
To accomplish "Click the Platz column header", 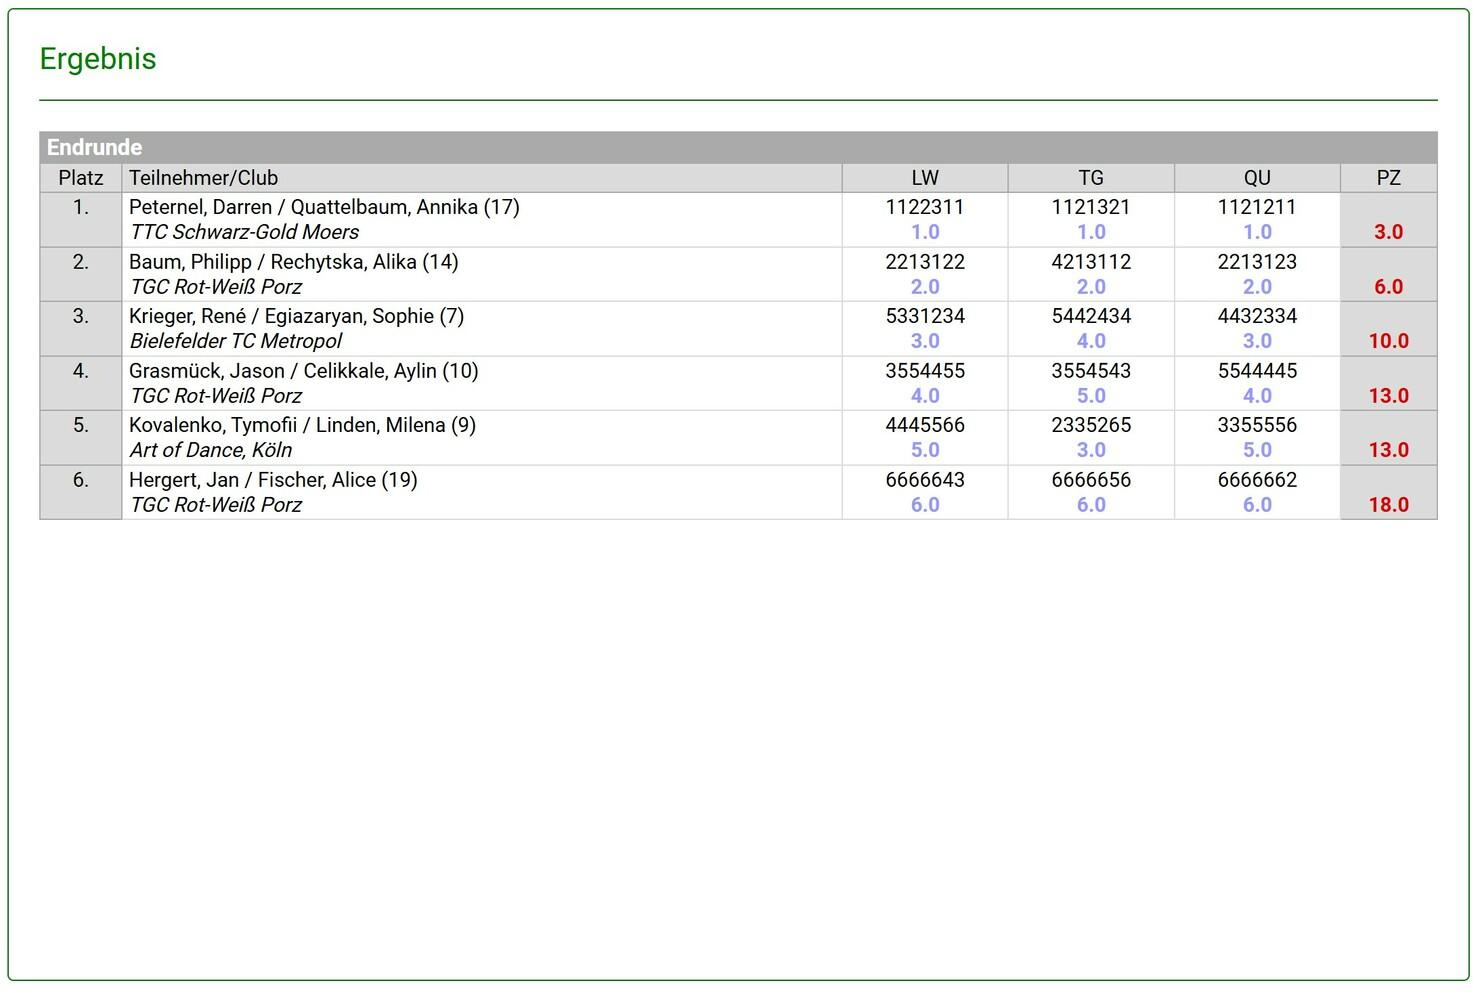I will coord(81,178).
